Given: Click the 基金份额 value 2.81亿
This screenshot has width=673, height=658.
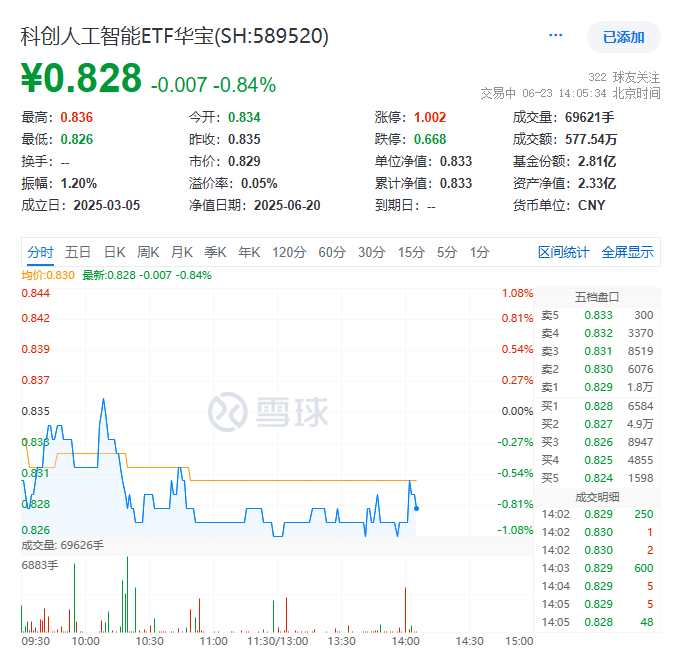Looking at the screenshot, I should click(597, 161).
